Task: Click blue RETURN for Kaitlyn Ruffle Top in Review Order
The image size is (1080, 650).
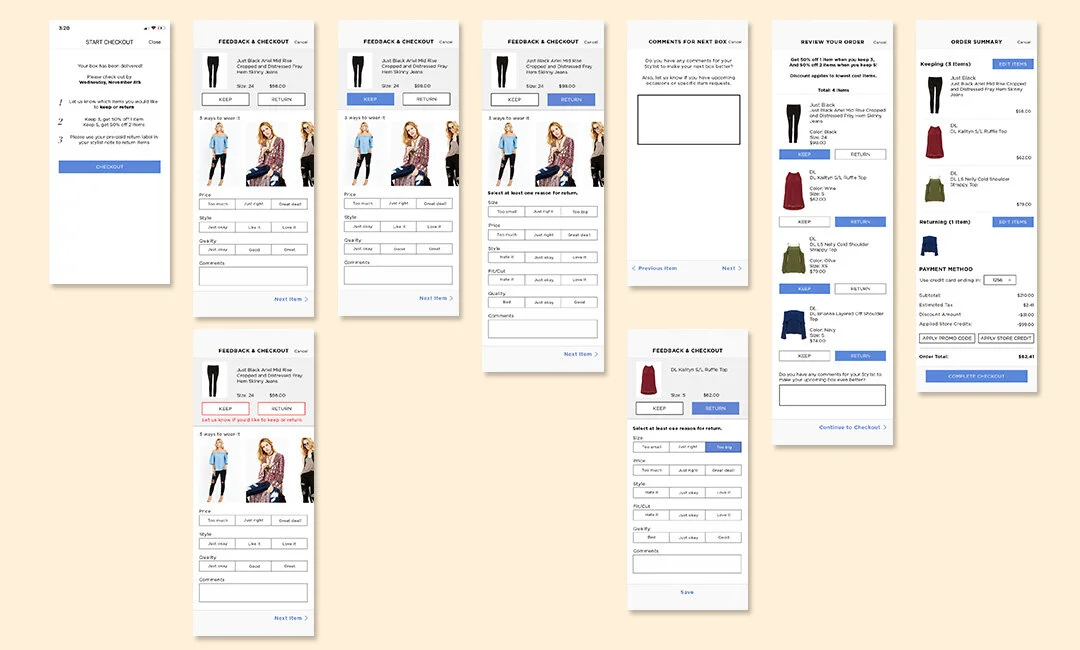Action: tap(860, 222)
